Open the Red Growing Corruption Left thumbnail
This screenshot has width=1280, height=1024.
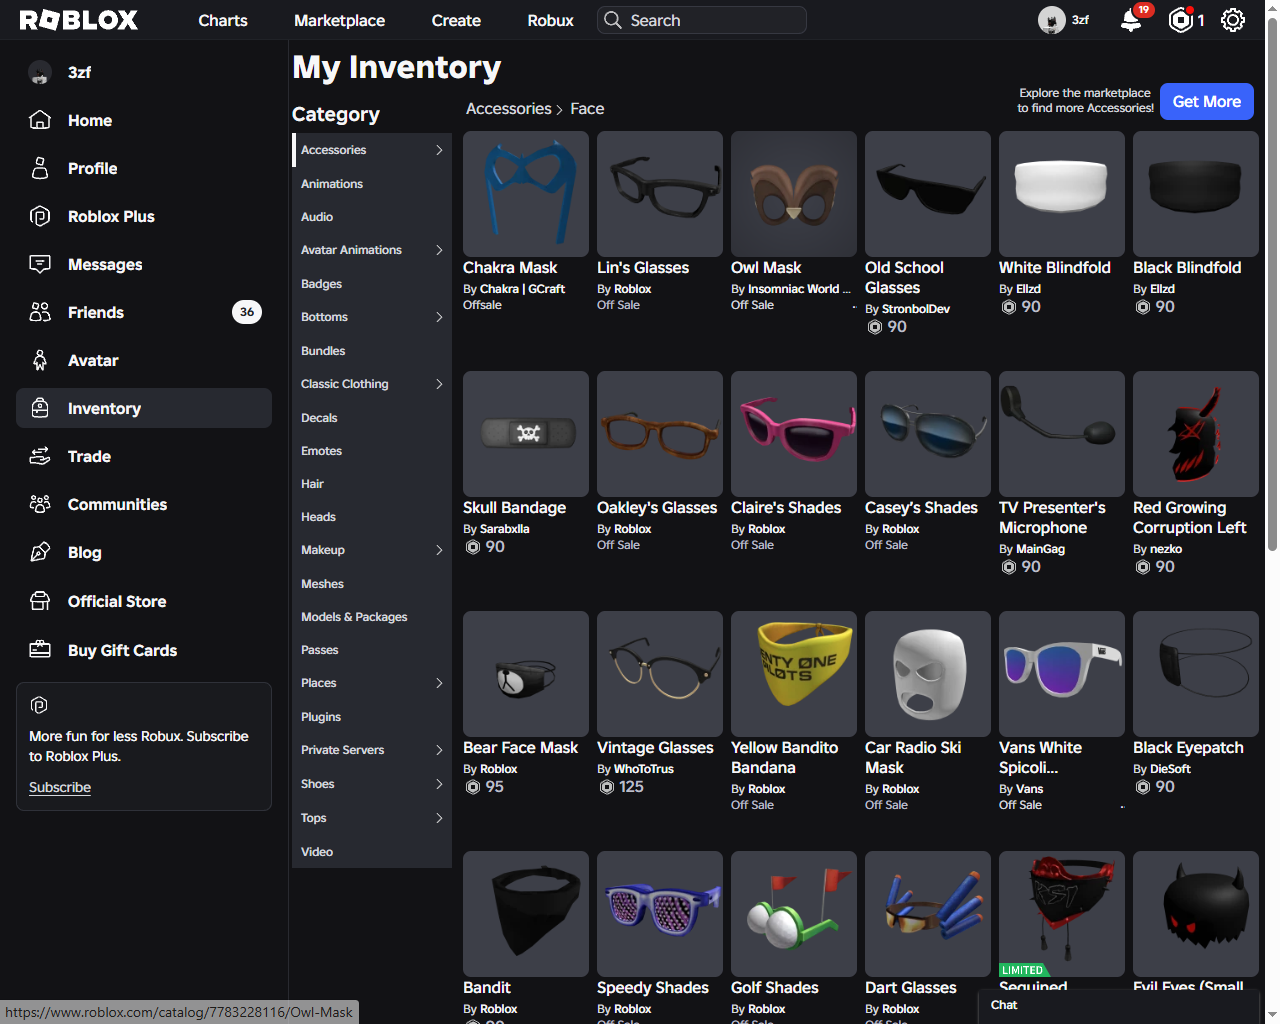point(1196,434)
